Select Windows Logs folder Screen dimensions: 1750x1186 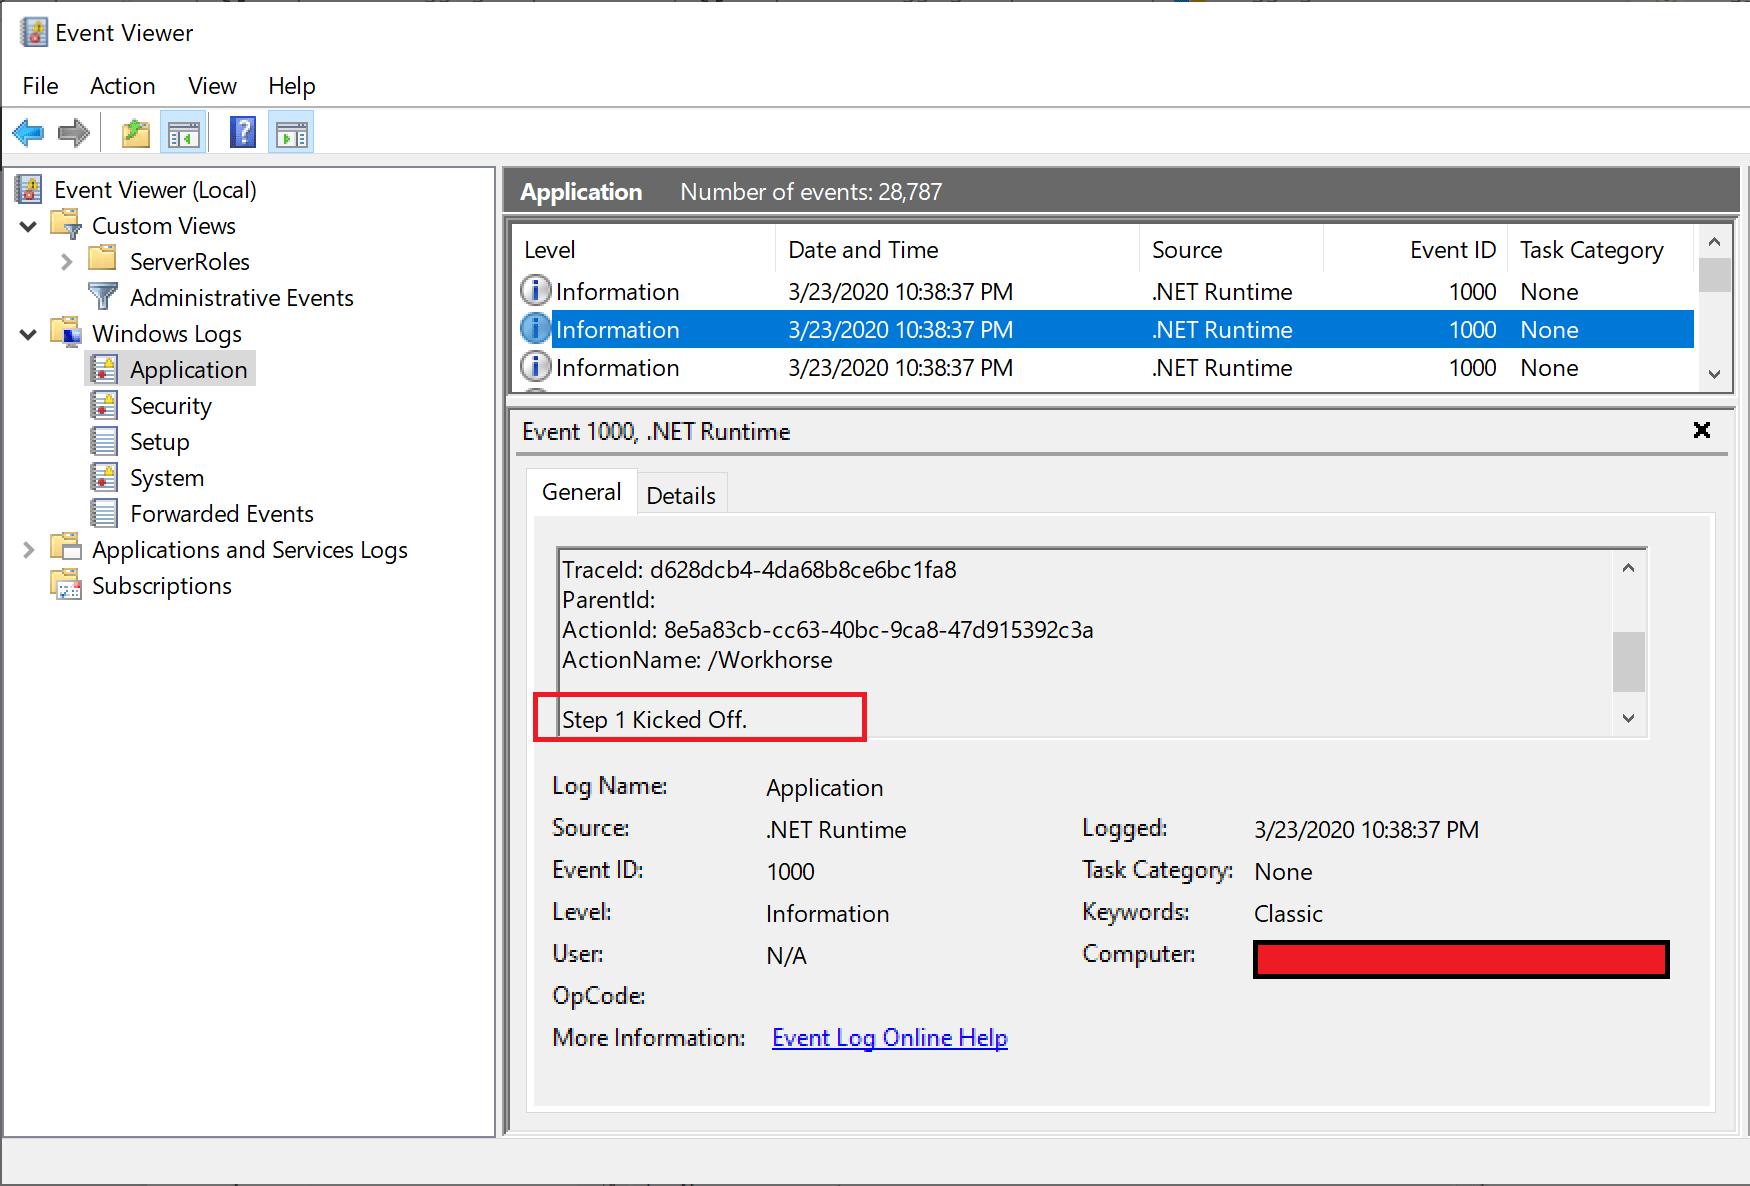(167, 334)
